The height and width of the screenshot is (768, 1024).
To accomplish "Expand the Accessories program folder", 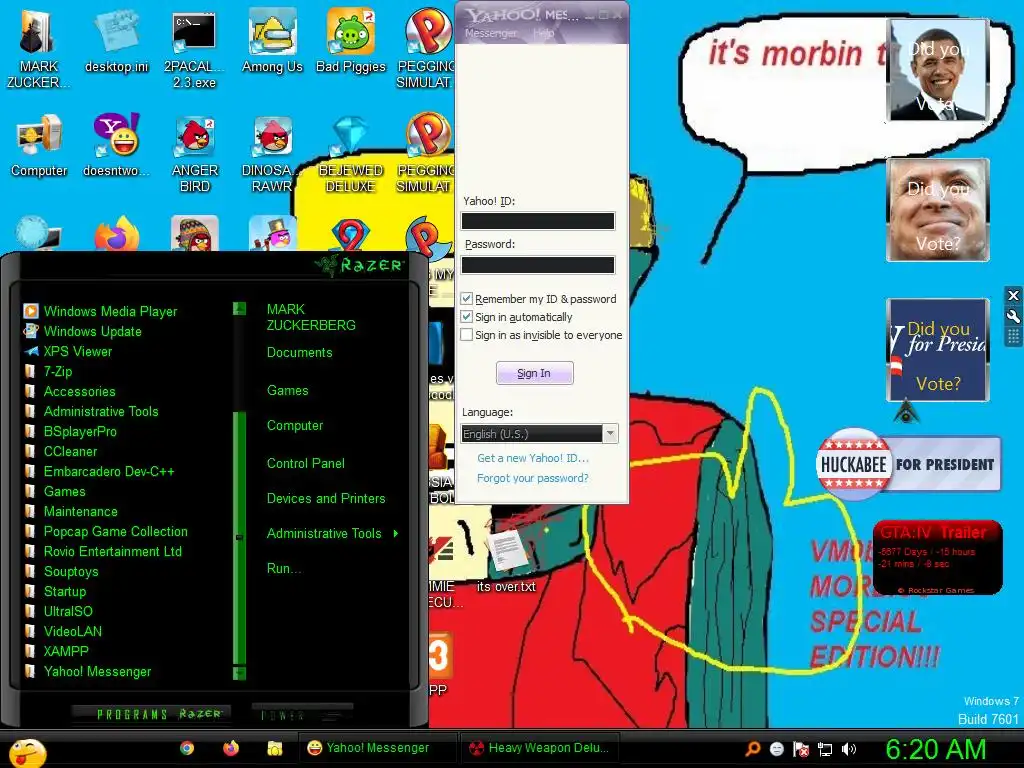I will click(x=79, y=391).
